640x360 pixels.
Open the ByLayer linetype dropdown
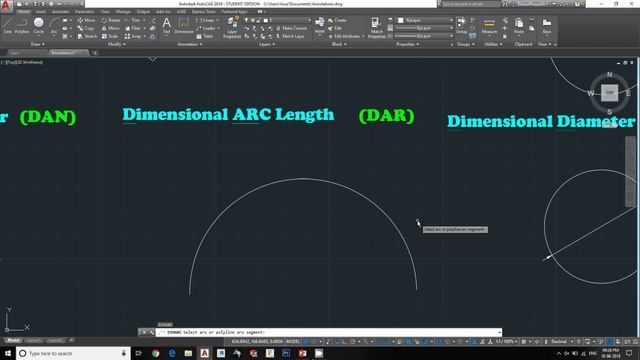pos(425,36)
